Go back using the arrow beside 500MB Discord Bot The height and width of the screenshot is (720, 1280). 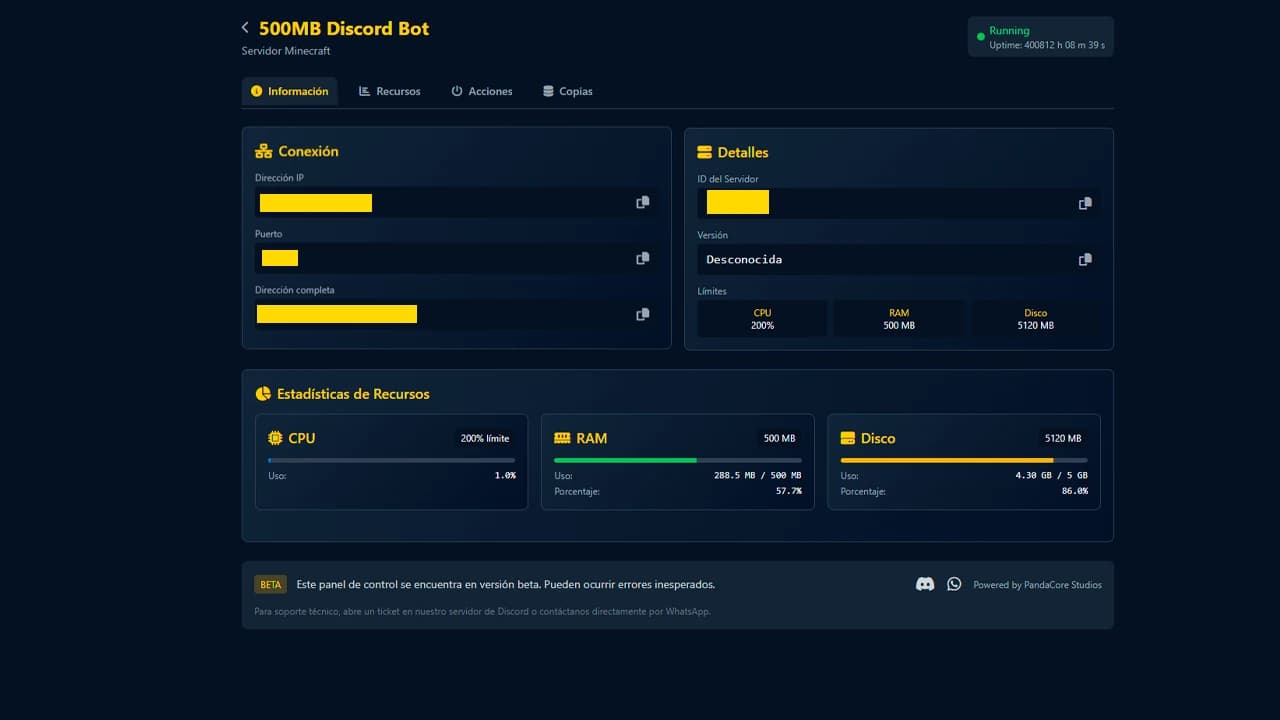coord(245,28)
